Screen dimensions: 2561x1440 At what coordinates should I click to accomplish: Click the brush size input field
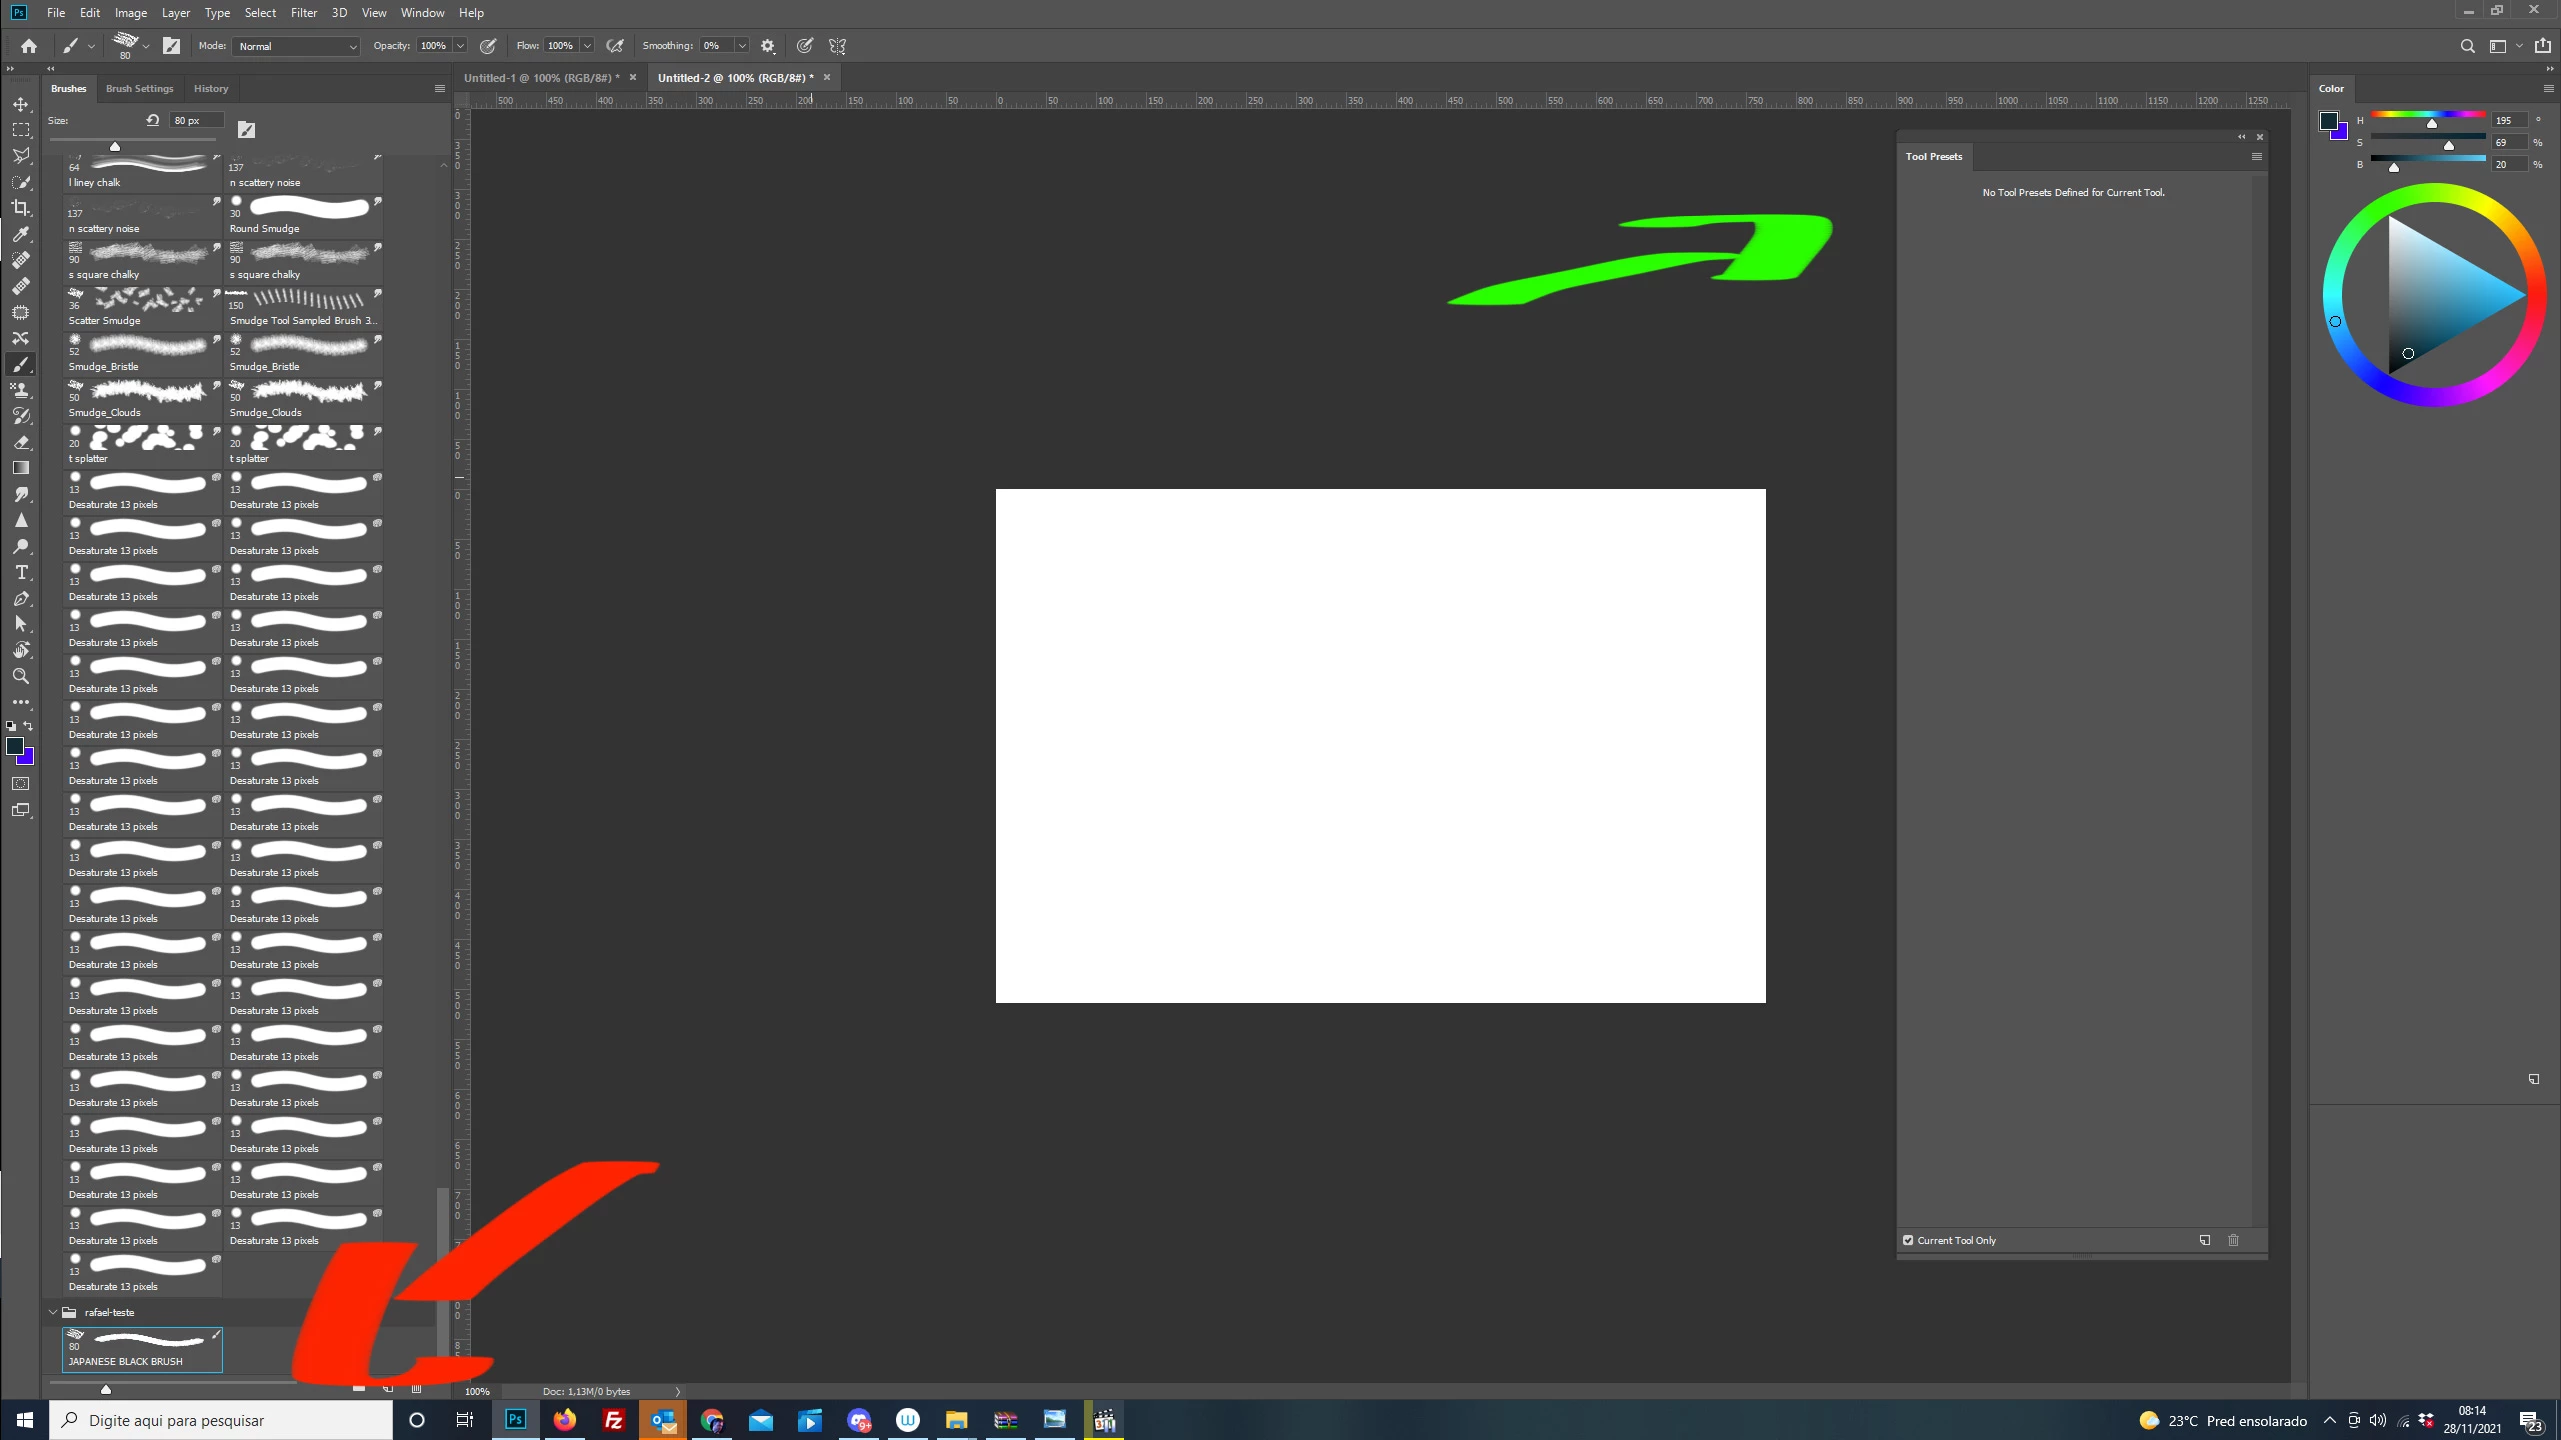[x=195, y=120]
